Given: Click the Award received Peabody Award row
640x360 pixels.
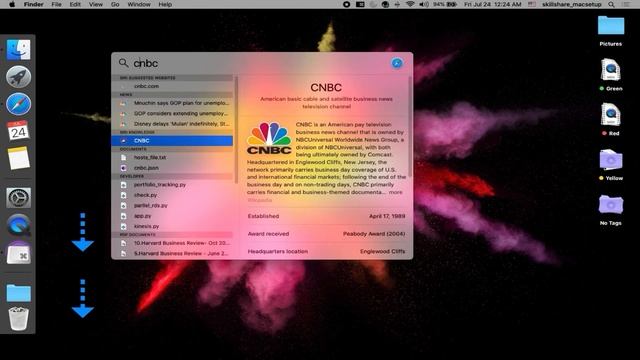Looking at the screenshot, I should click(326, 234).
